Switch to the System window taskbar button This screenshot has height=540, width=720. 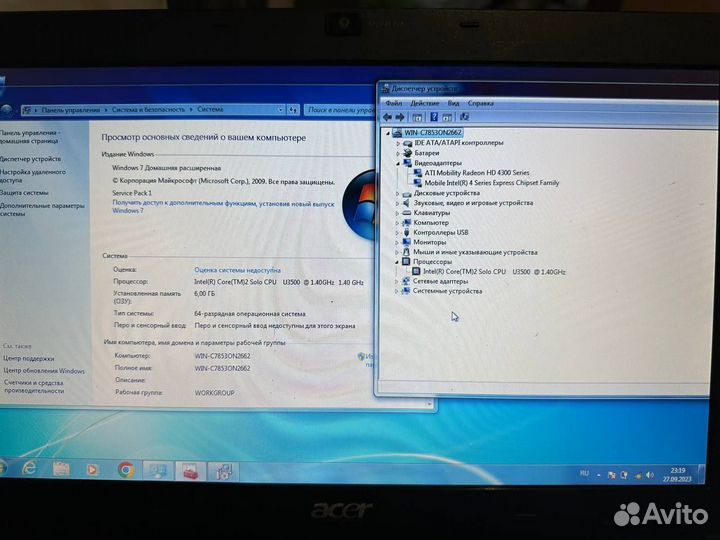(158, 471)
